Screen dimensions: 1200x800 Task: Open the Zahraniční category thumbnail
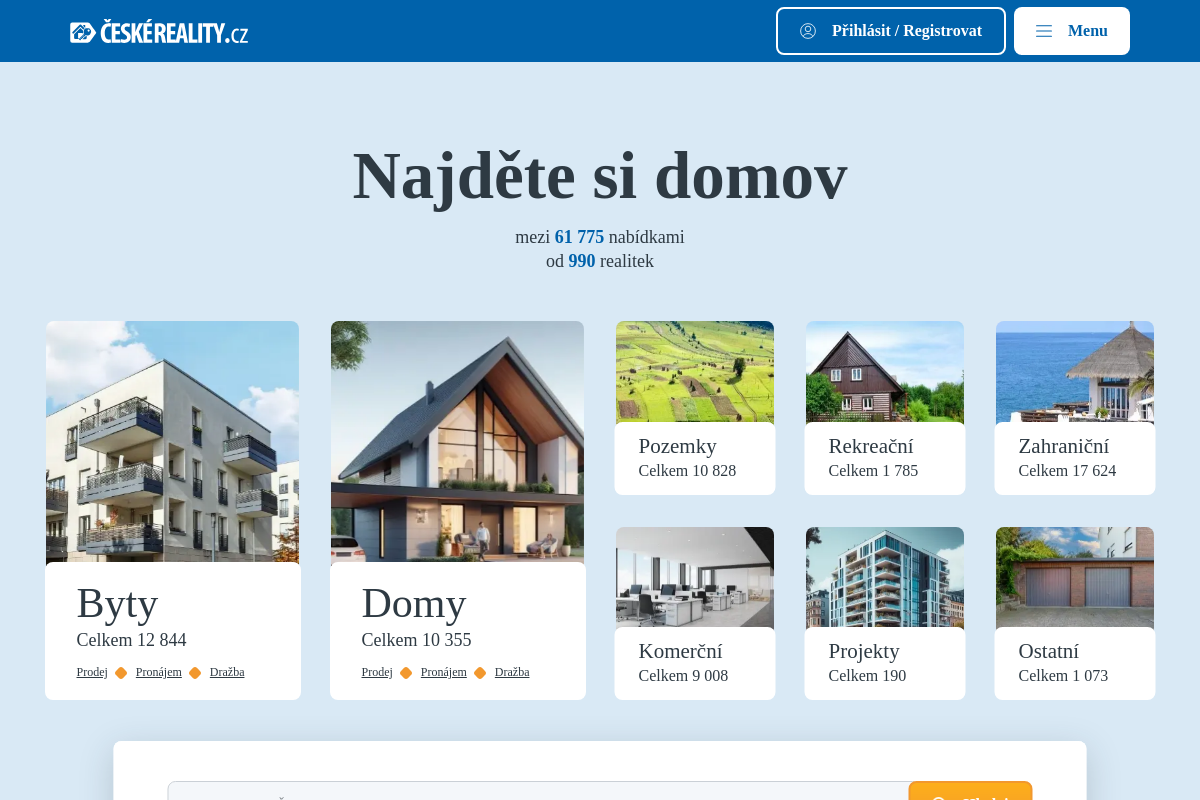tap(1074, 371)
